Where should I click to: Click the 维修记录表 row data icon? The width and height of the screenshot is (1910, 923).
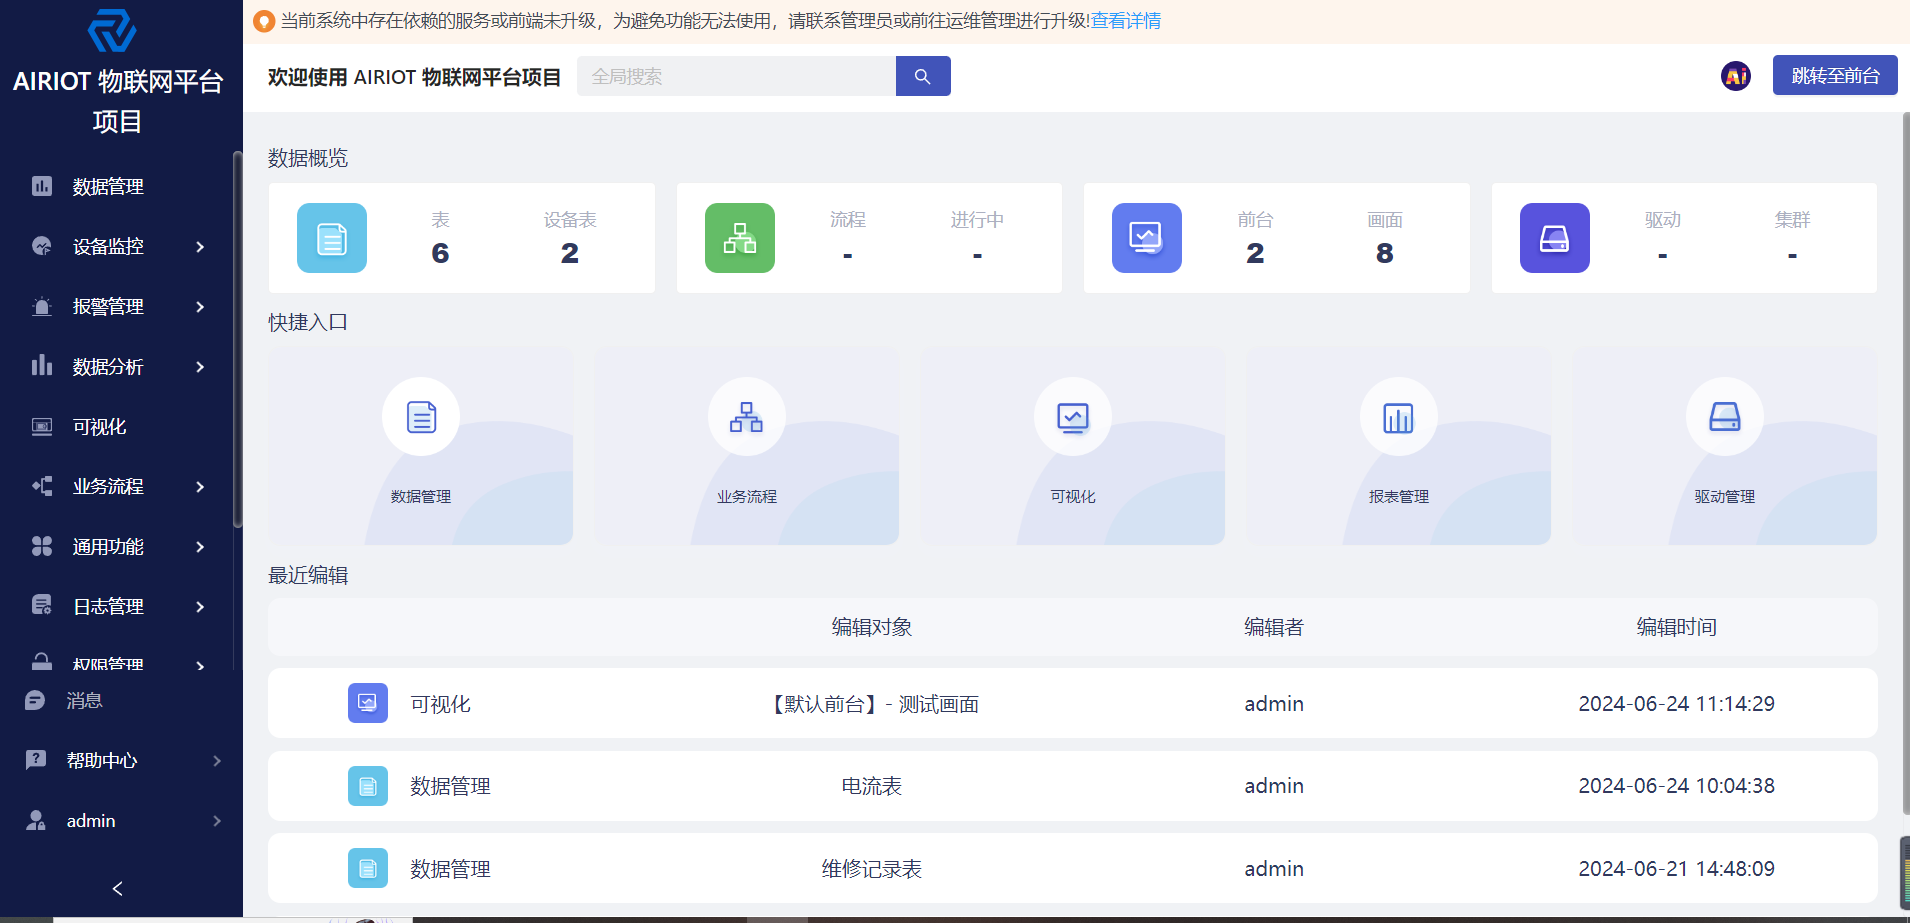click(368, 868)
